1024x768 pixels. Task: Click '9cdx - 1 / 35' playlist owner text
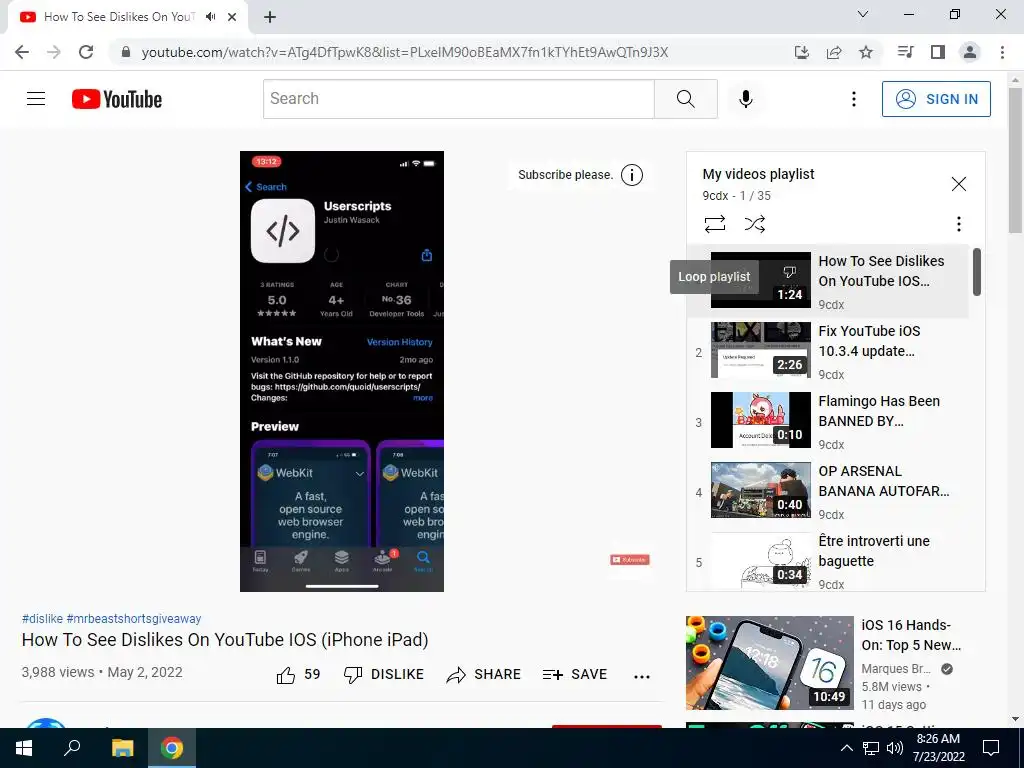737,196
